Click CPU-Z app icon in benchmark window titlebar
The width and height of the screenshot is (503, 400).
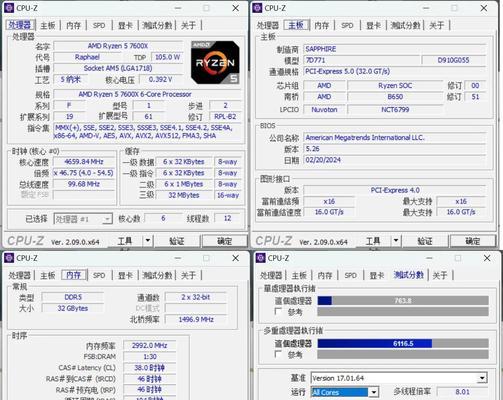(261, 258)
